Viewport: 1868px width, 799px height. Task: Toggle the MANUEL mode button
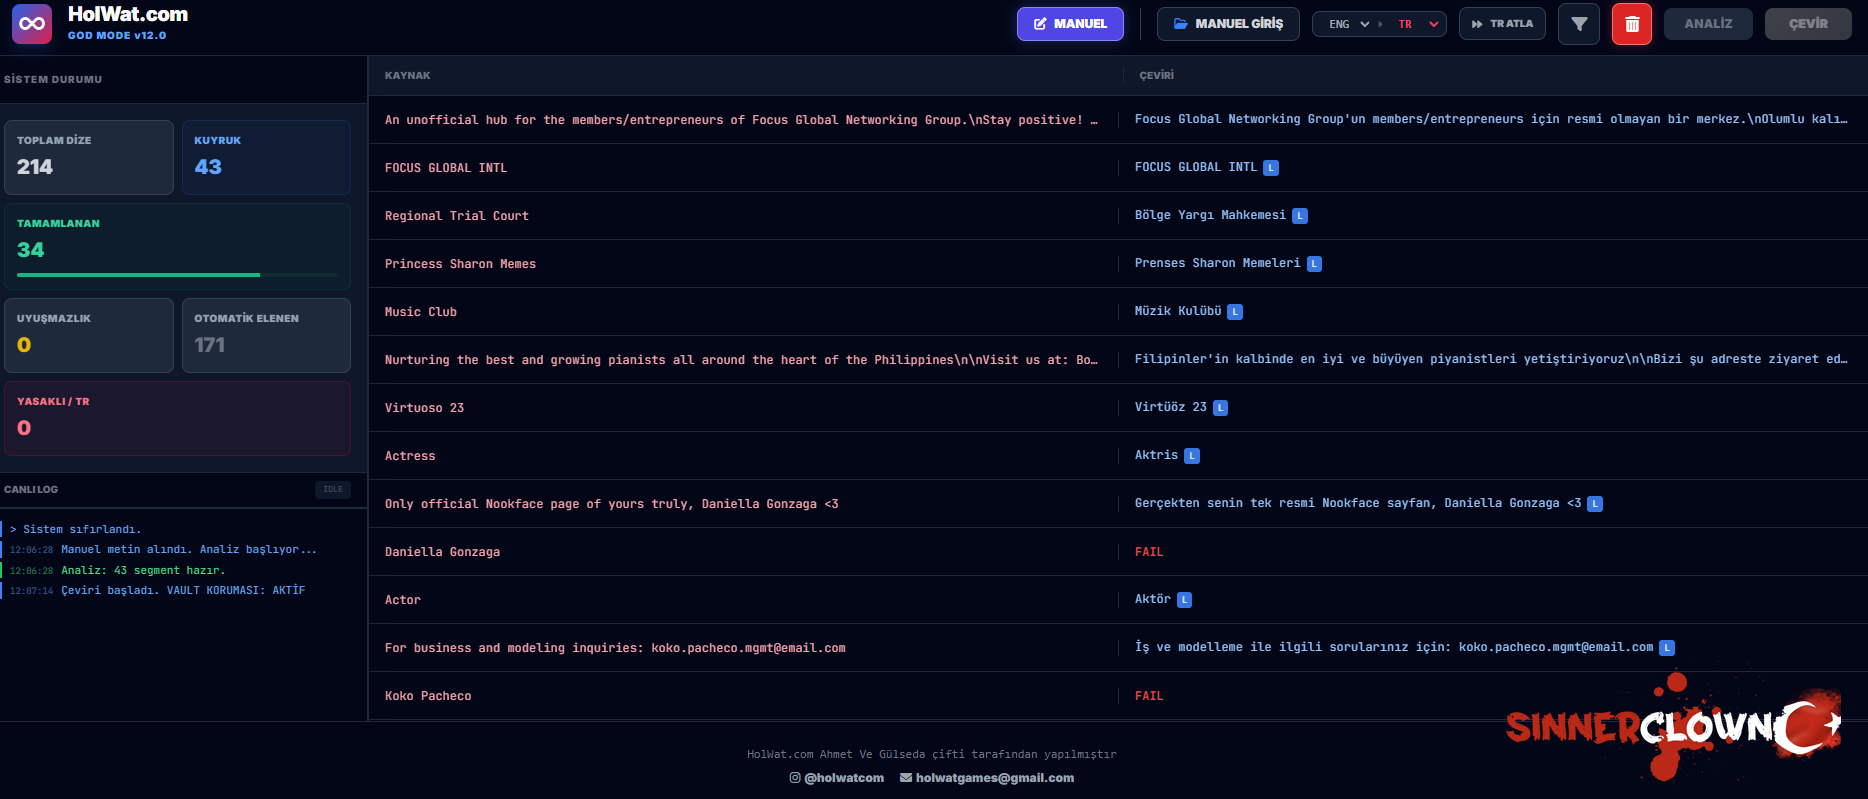pos(1069,24)
